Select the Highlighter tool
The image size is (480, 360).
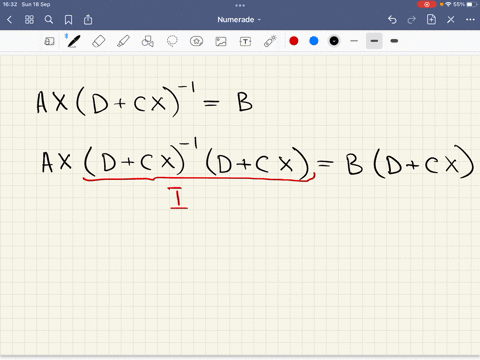pos(123,41)
